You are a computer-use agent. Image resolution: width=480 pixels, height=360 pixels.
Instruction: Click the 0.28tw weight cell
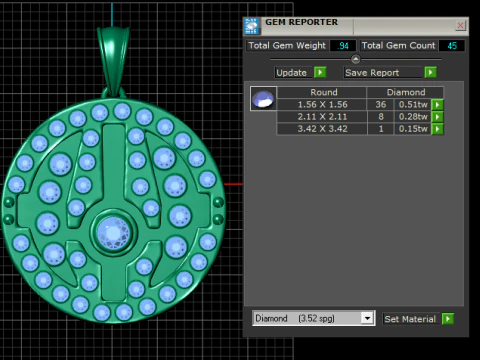413,117
